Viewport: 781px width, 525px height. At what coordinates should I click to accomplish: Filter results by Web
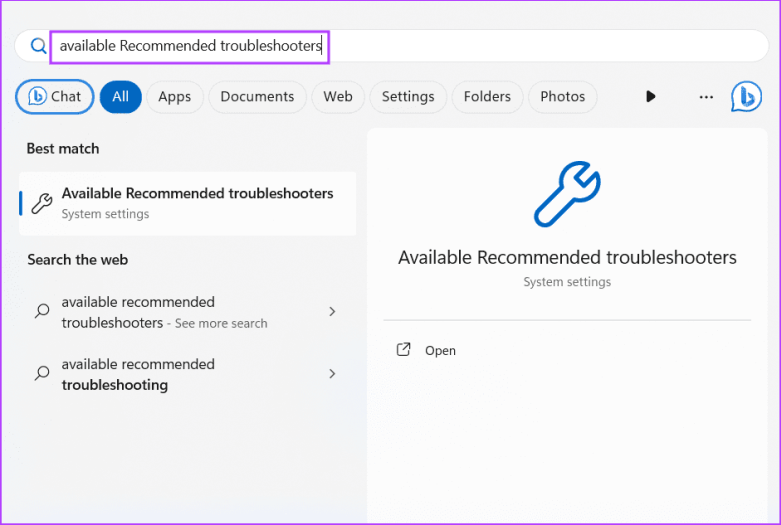(x=338, y=97)
